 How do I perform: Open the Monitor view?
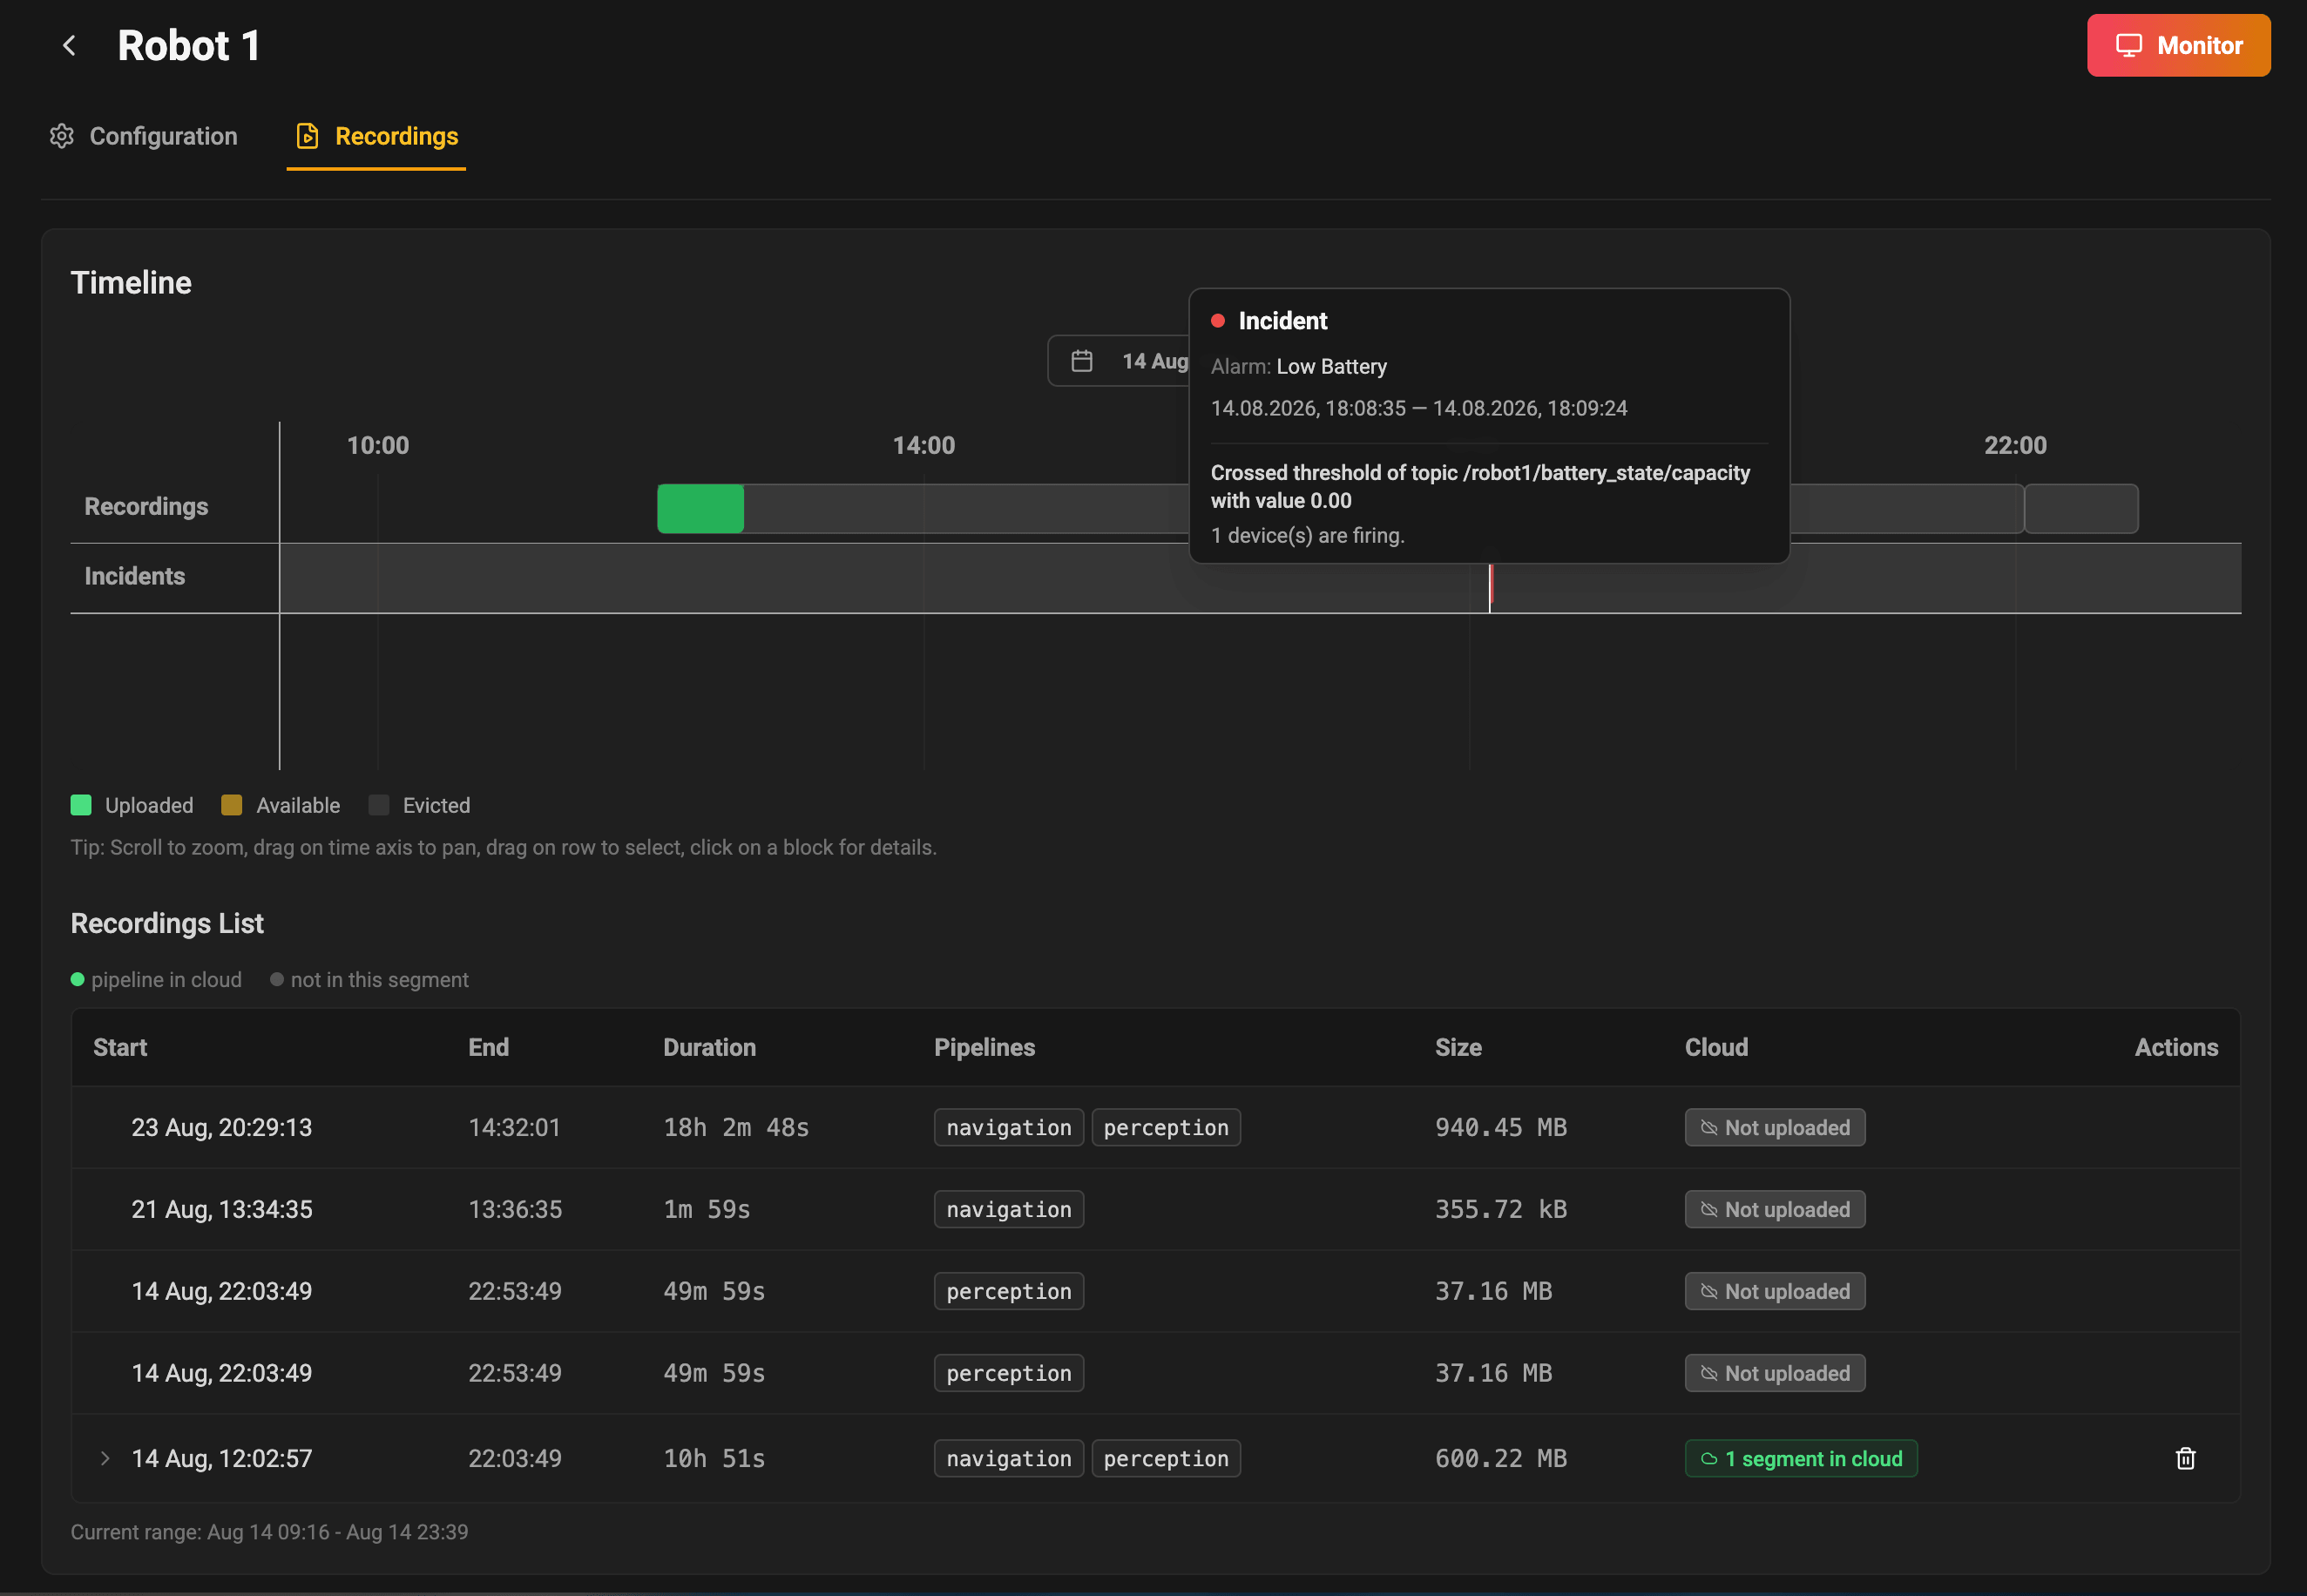2178,45
